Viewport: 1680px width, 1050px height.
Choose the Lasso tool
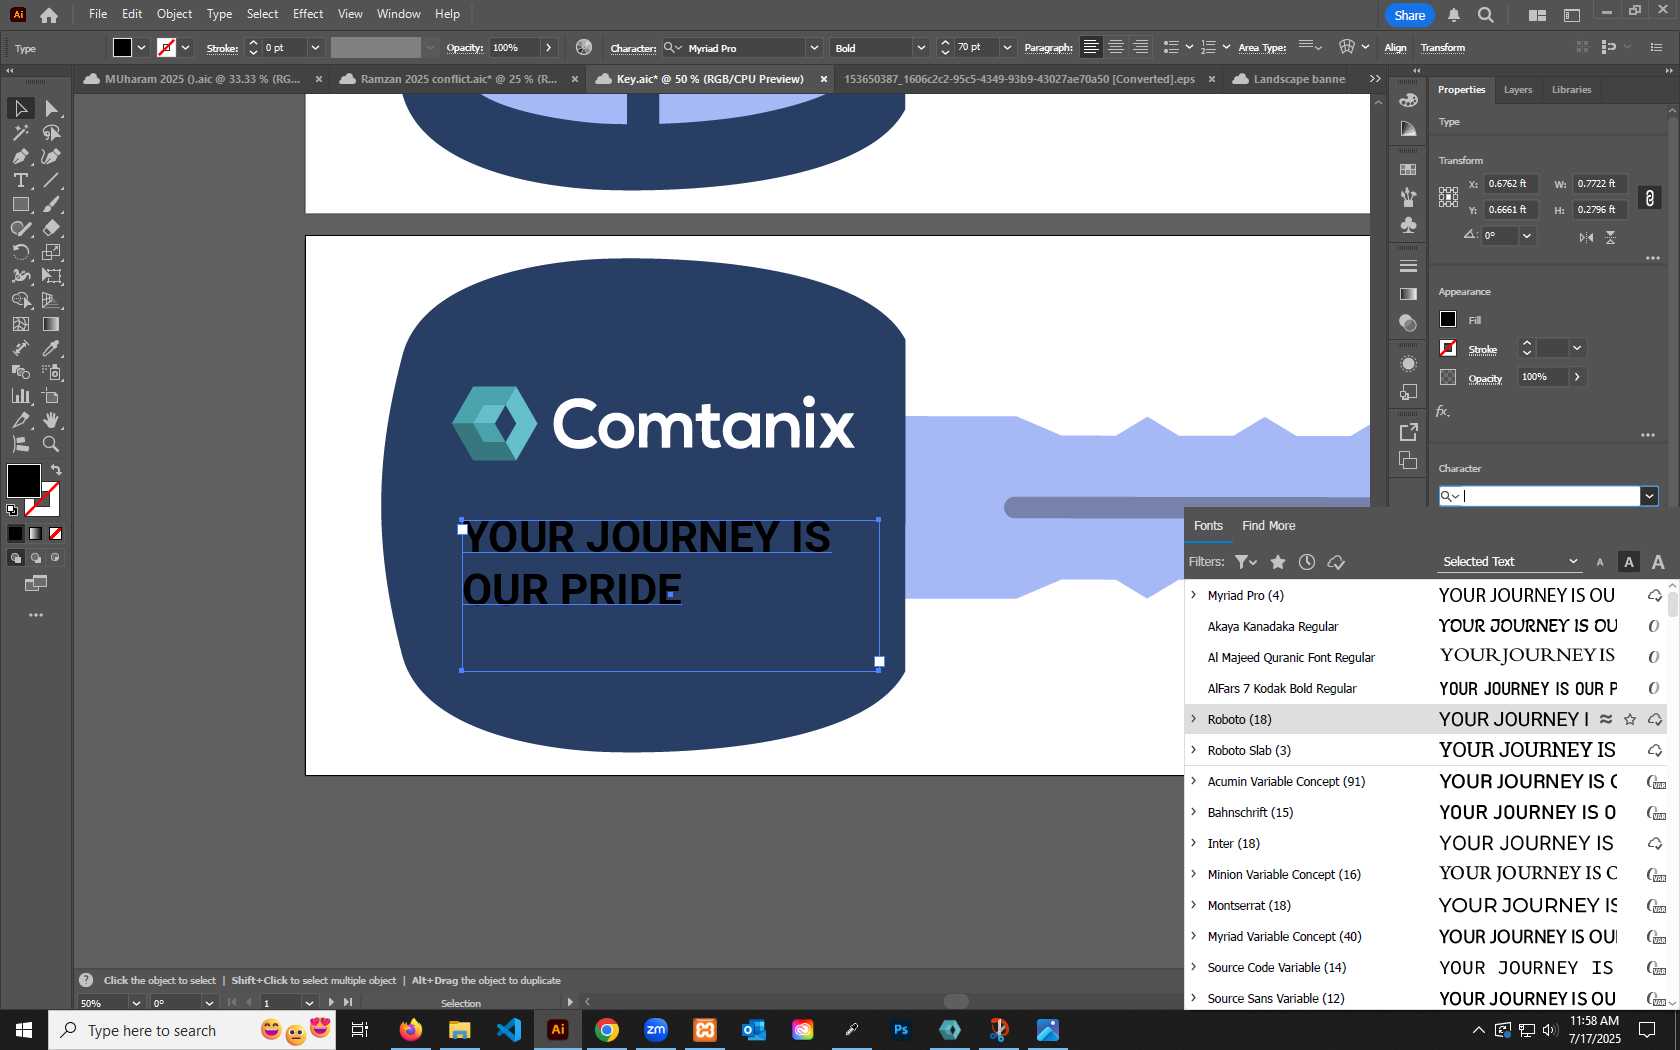pos(51,132)
